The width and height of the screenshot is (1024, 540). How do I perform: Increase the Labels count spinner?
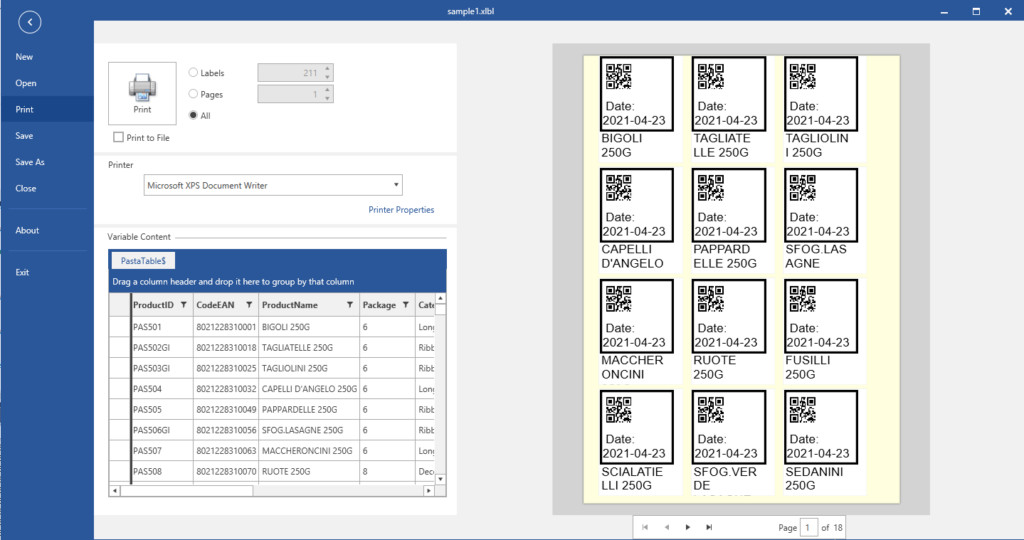click(328, 69)
